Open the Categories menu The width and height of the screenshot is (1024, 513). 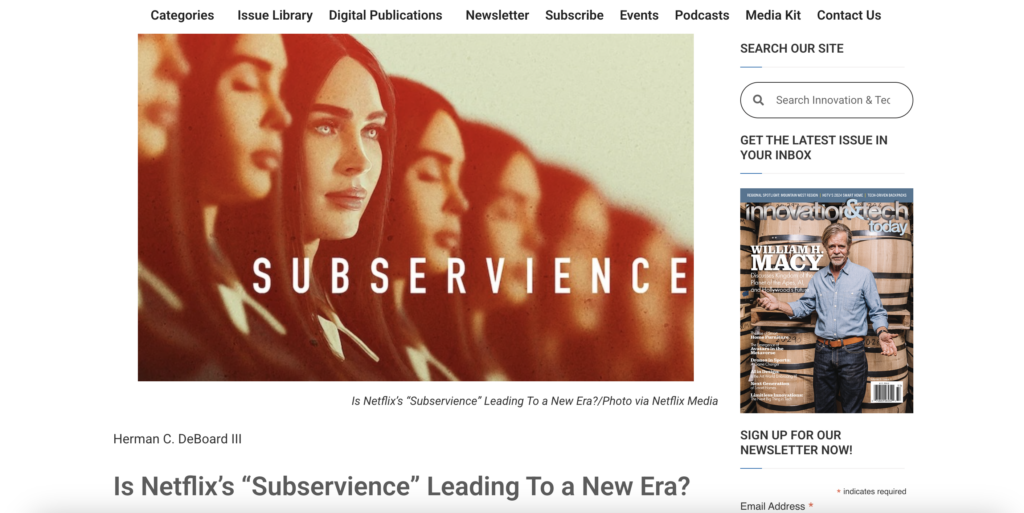tap(182, 15)
